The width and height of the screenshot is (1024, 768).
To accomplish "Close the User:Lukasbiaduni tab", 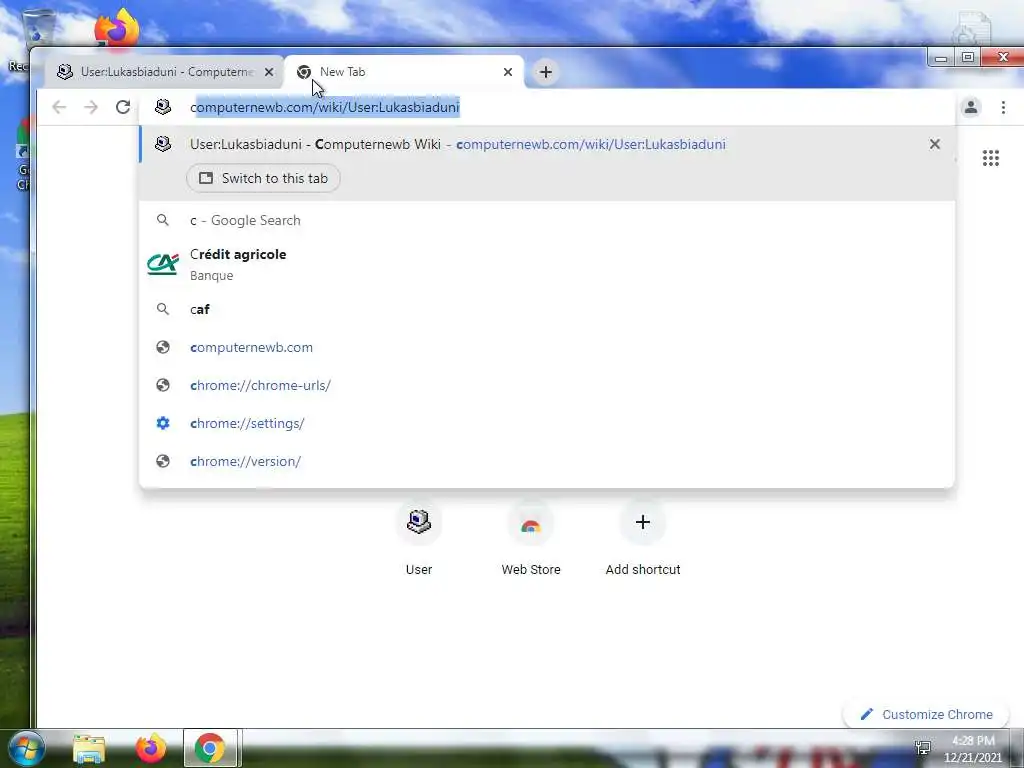I will point(268,72).
